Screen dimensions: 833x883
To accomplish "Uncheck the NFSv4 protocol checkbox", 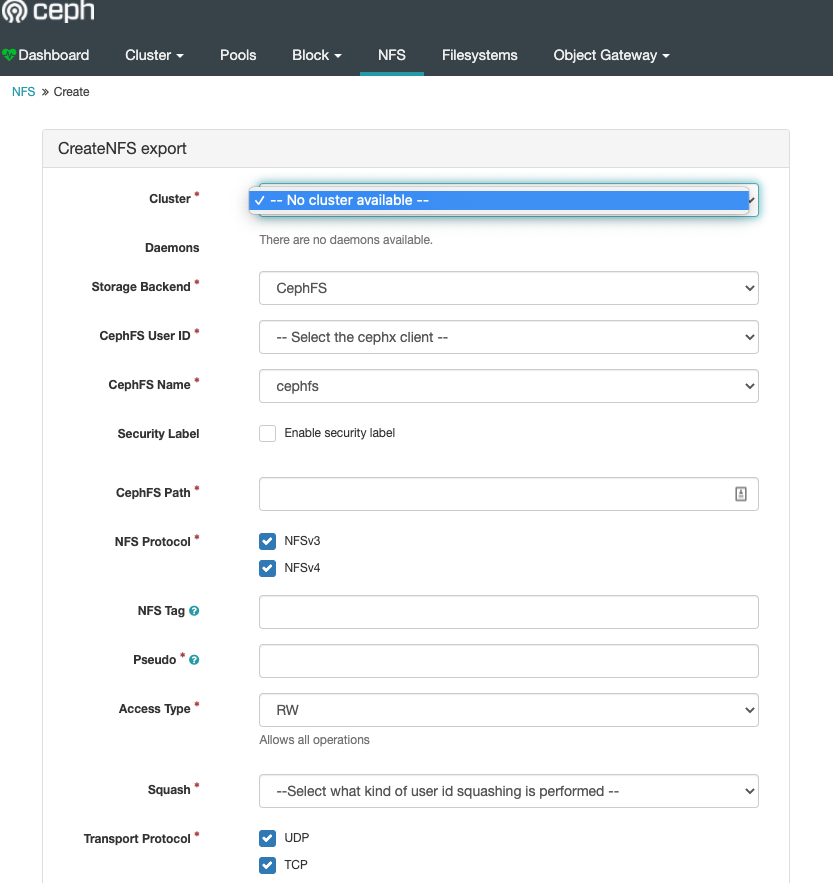I will point(268,568).
